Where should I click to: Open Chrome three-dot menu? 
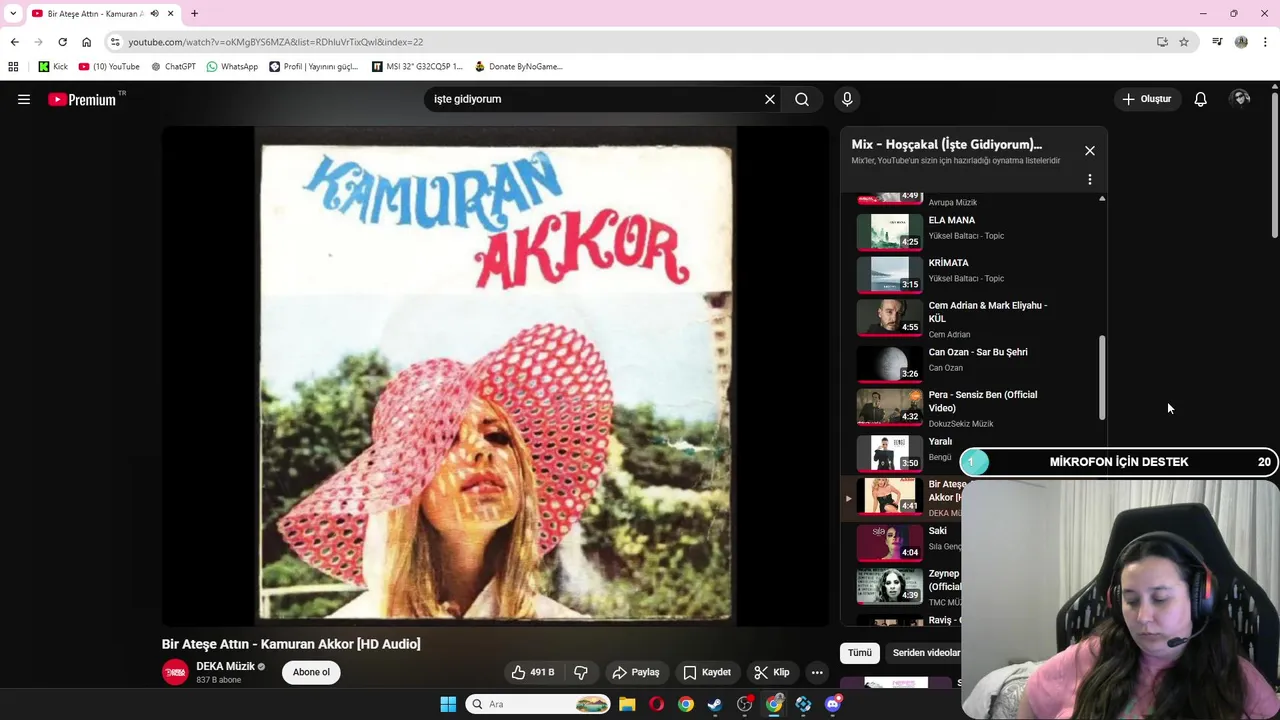click(1265, 42)
